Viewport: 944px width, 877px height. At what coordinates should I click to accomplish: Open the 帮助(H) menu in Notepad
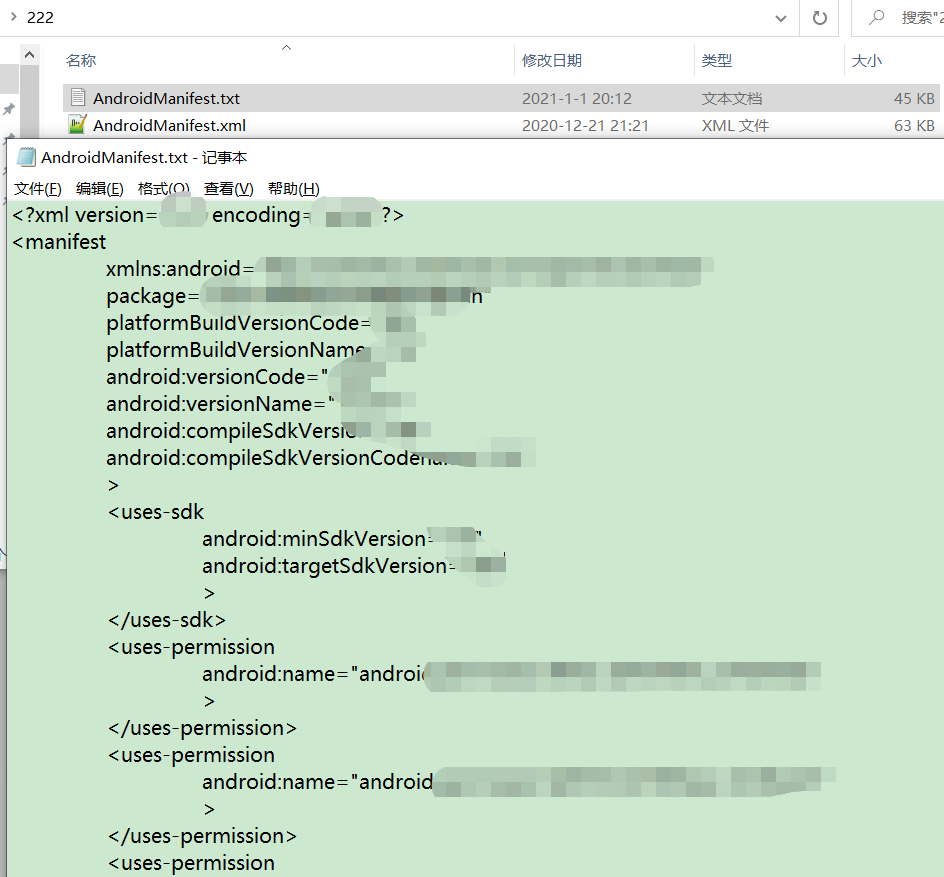pos(290,188)
